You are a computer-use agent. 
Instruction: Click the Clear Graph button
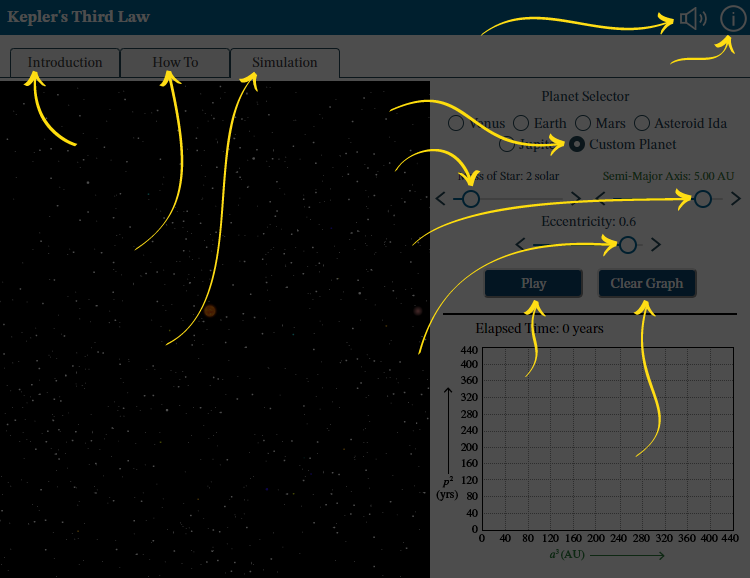coord(647,283)
